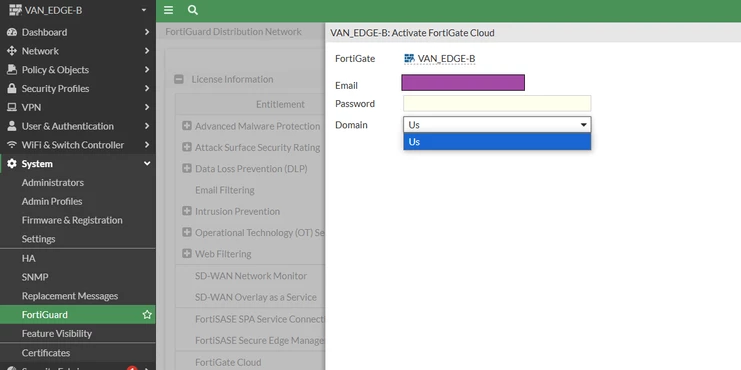Click the VAN_EDGE-B link in dialog
The height and width of the screenshot is (370, 741).
(446, 59)
